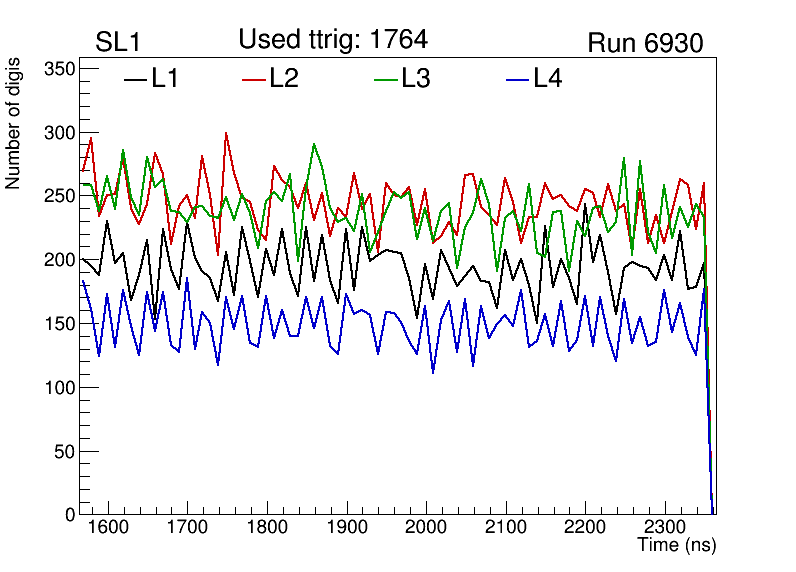This screenshot has width=796, height=572.
Task: Select the L4 legend label text
Action: click(547, 79)
